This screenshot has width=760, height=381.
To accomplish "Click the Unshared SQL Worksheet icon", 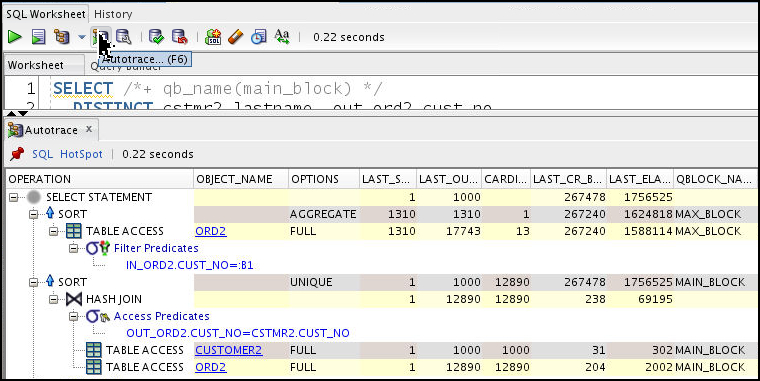I will tap(213, 37).
